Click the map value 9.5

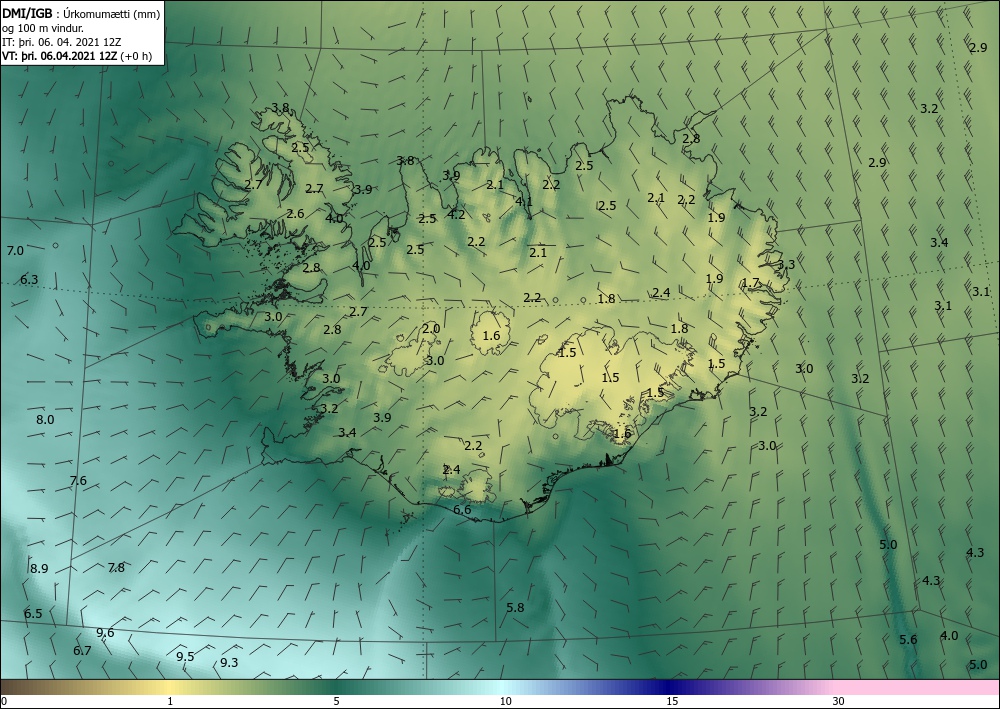(x=185, y=656)
